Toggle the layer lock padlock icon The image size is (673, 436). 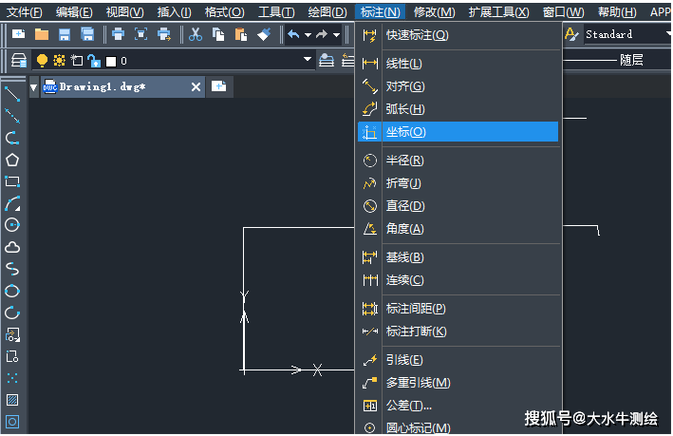pos(94,61)
